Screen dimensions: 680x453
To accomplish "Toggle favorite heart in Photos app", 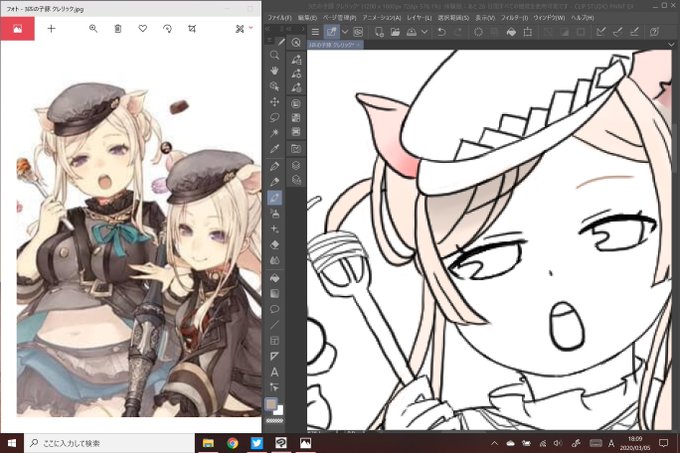I will coord(142,29).
